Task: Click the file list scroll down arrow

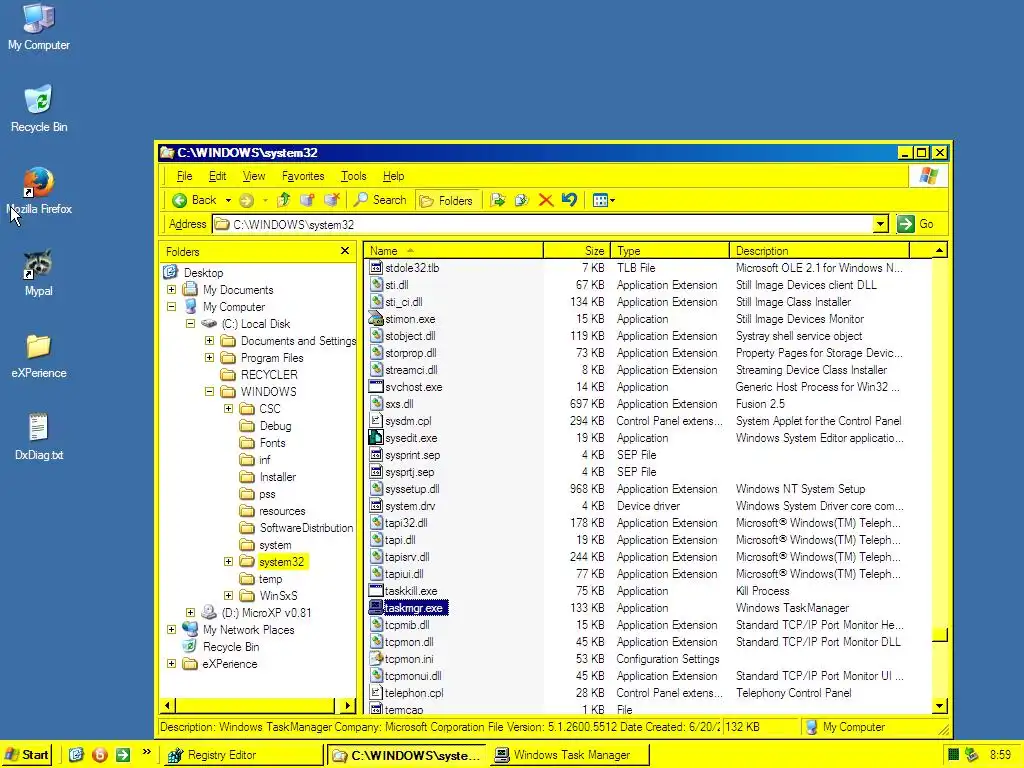Action: coord(940,705)
